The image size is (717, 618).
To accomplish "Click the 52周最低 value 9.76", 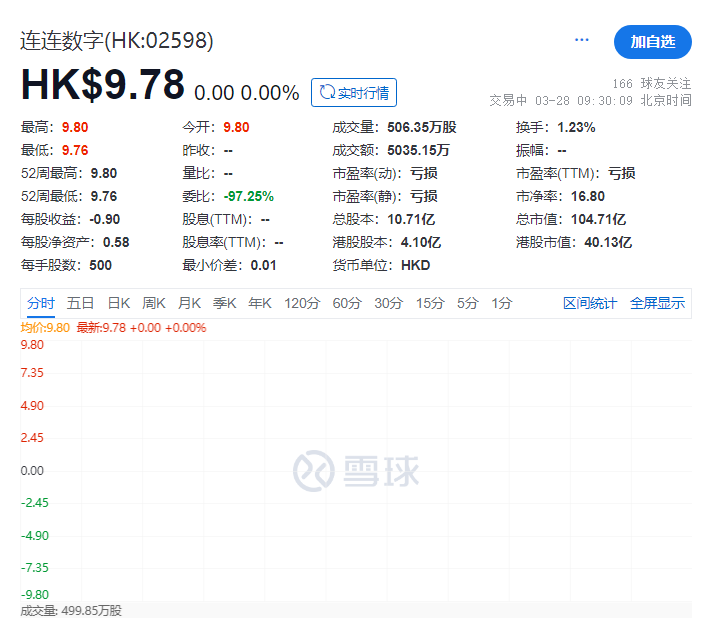I will [x=104, y=196].
